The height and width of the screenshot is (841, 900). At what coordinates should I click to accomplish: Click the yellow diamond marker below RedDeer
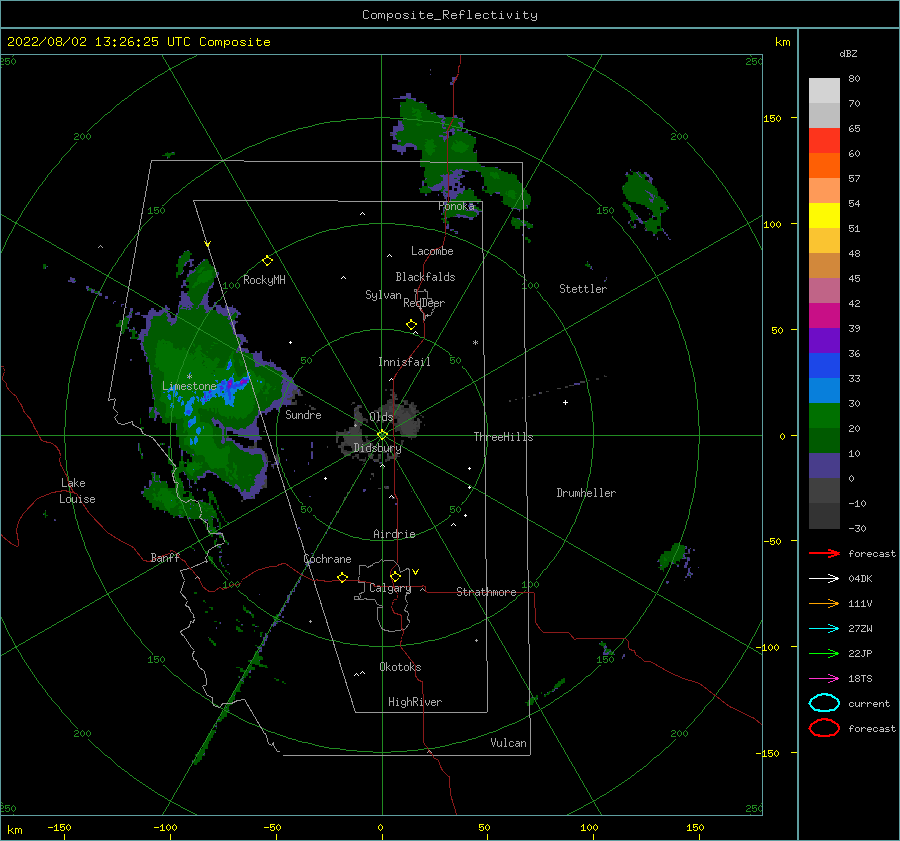coord(411,325)
